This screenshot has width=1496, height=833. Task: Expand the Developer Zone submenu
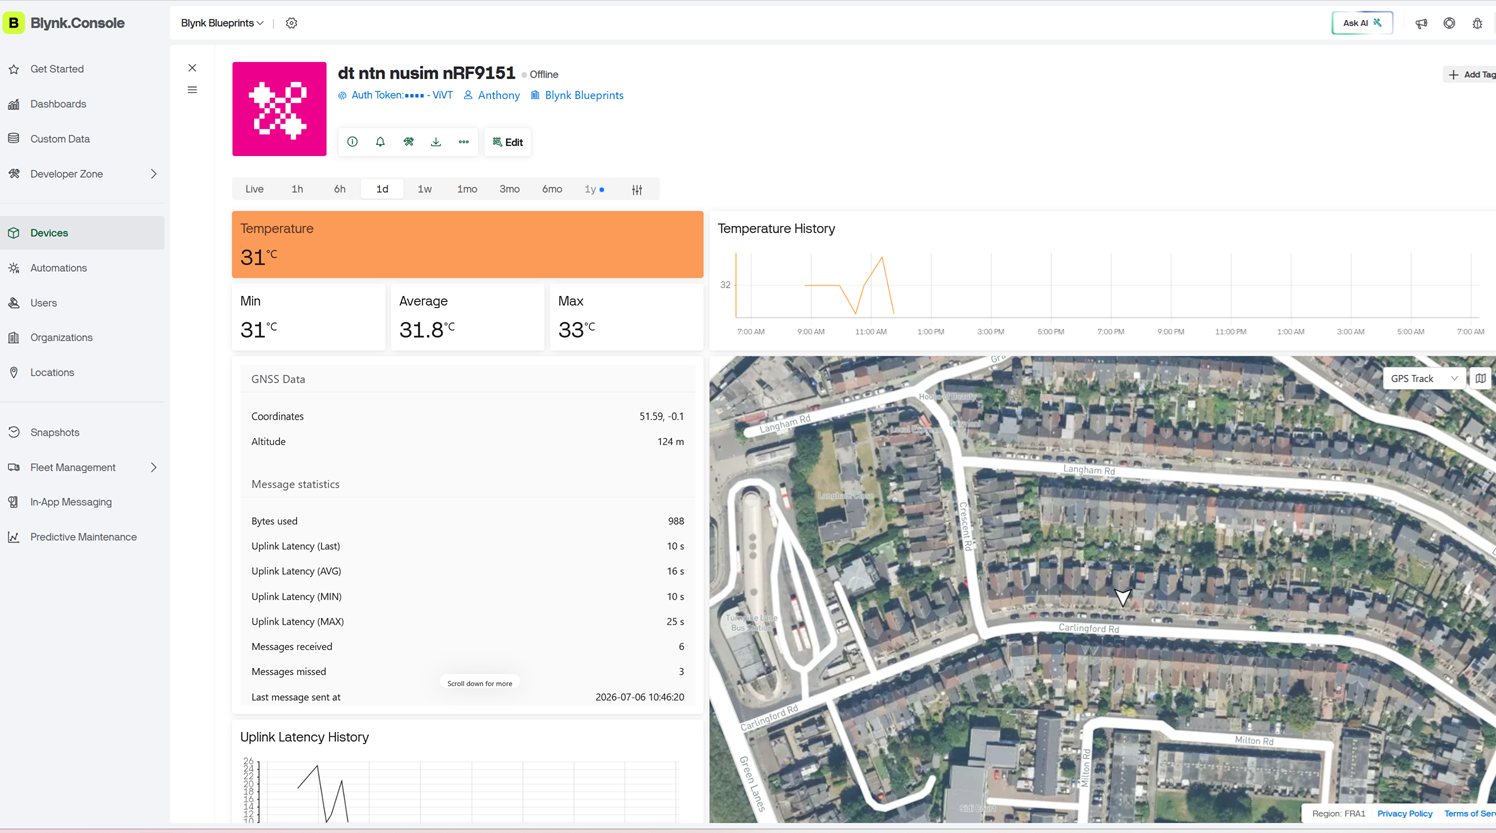coord(154,174)
